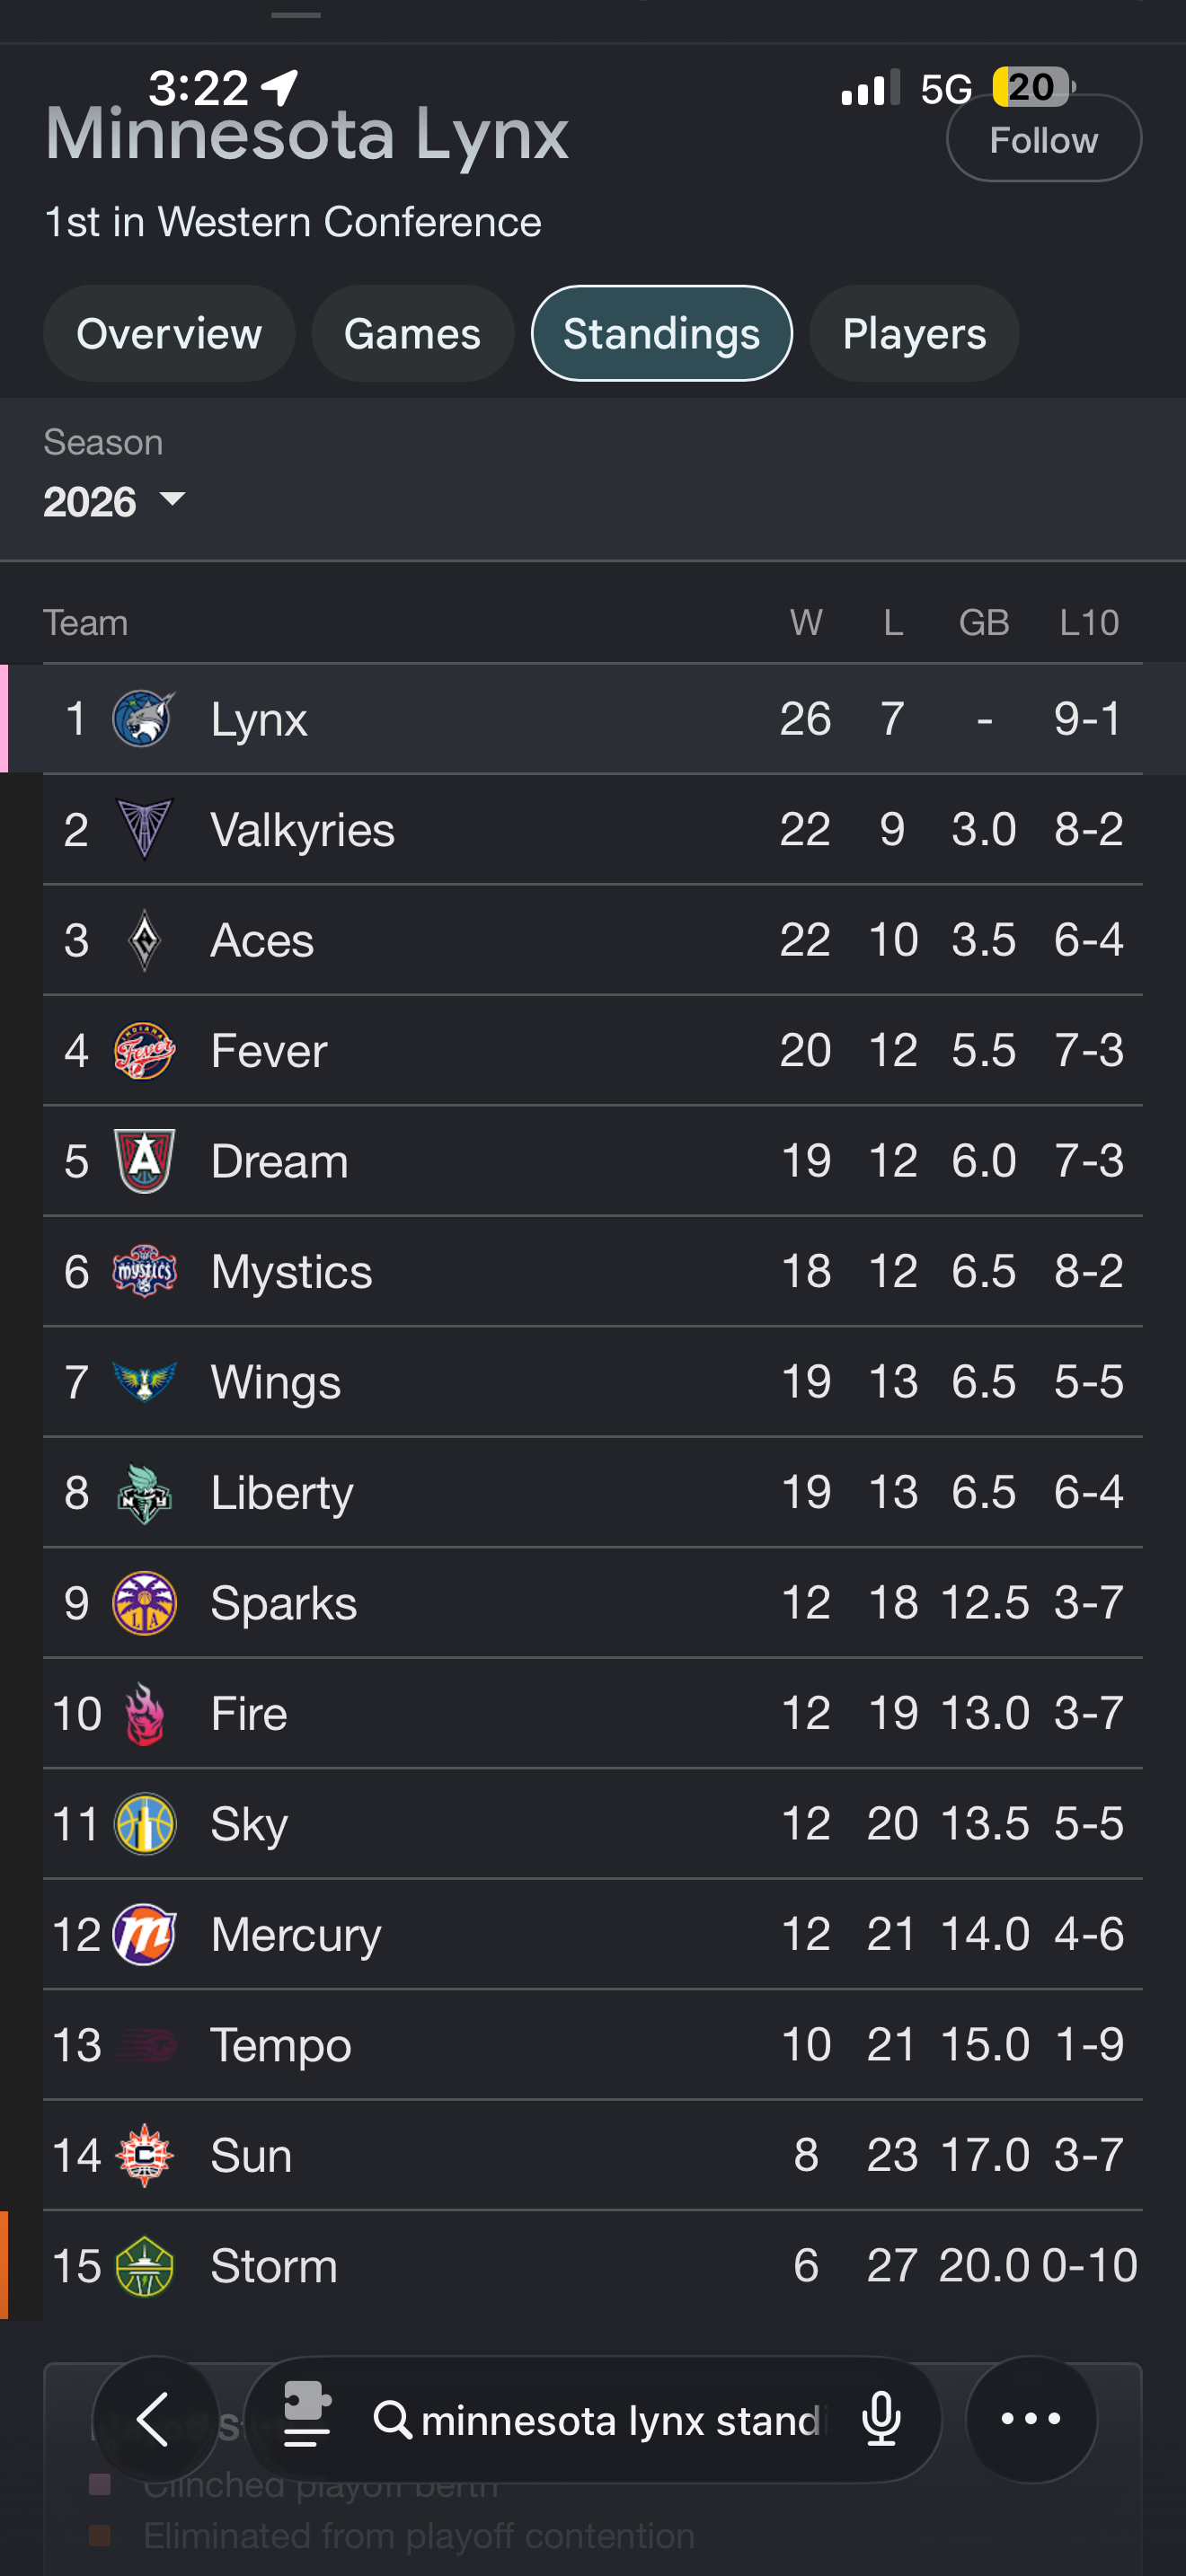The height and width of the screenshot is (2576, 1186).
Task: Select the Standings tab
Action: tap(661, 333)
